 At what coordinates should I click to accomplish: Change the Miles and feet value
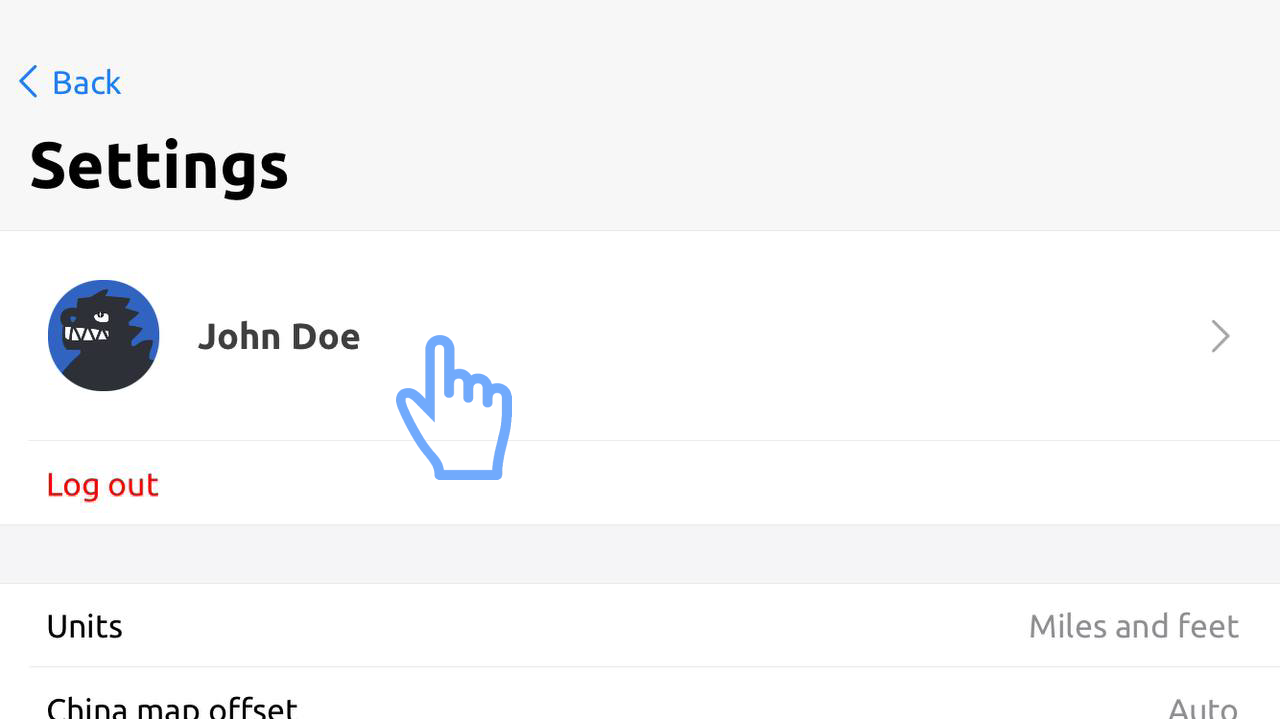pos(1133,627)
